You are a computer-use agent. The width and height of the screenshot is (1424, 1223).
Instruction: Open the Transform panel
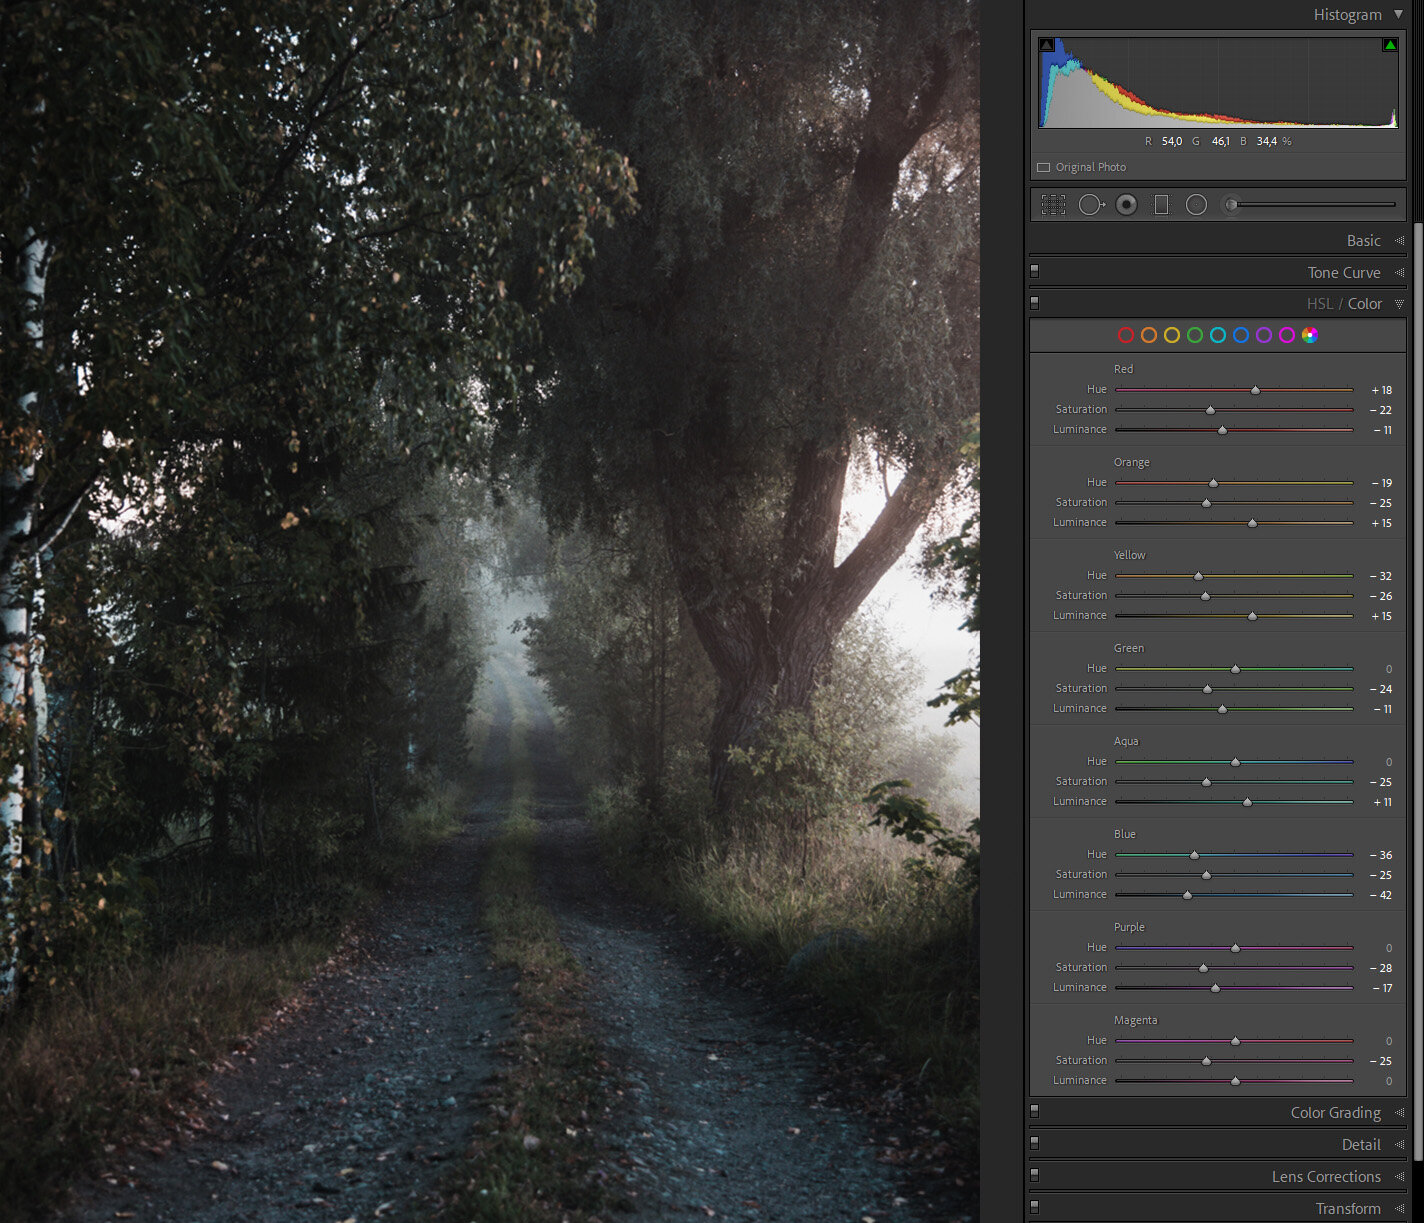tap(1348, 1208)
